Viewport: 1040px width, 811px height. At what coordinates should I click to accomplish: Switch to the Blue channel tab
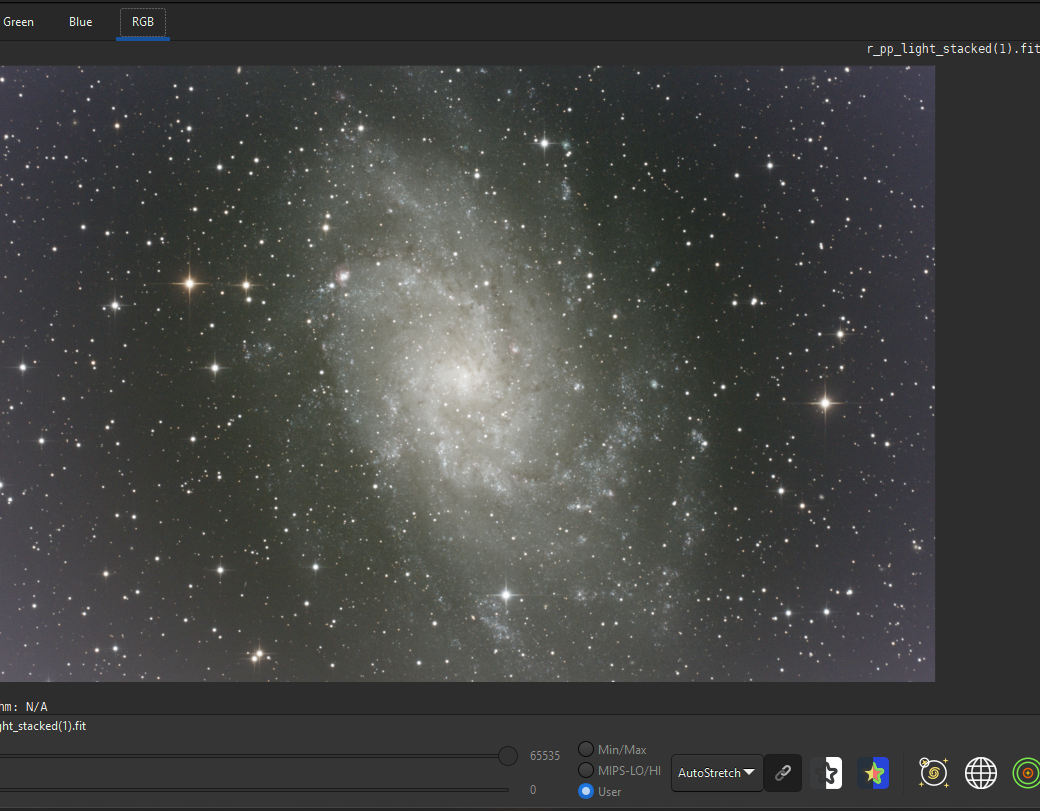(x=80, y=22)
